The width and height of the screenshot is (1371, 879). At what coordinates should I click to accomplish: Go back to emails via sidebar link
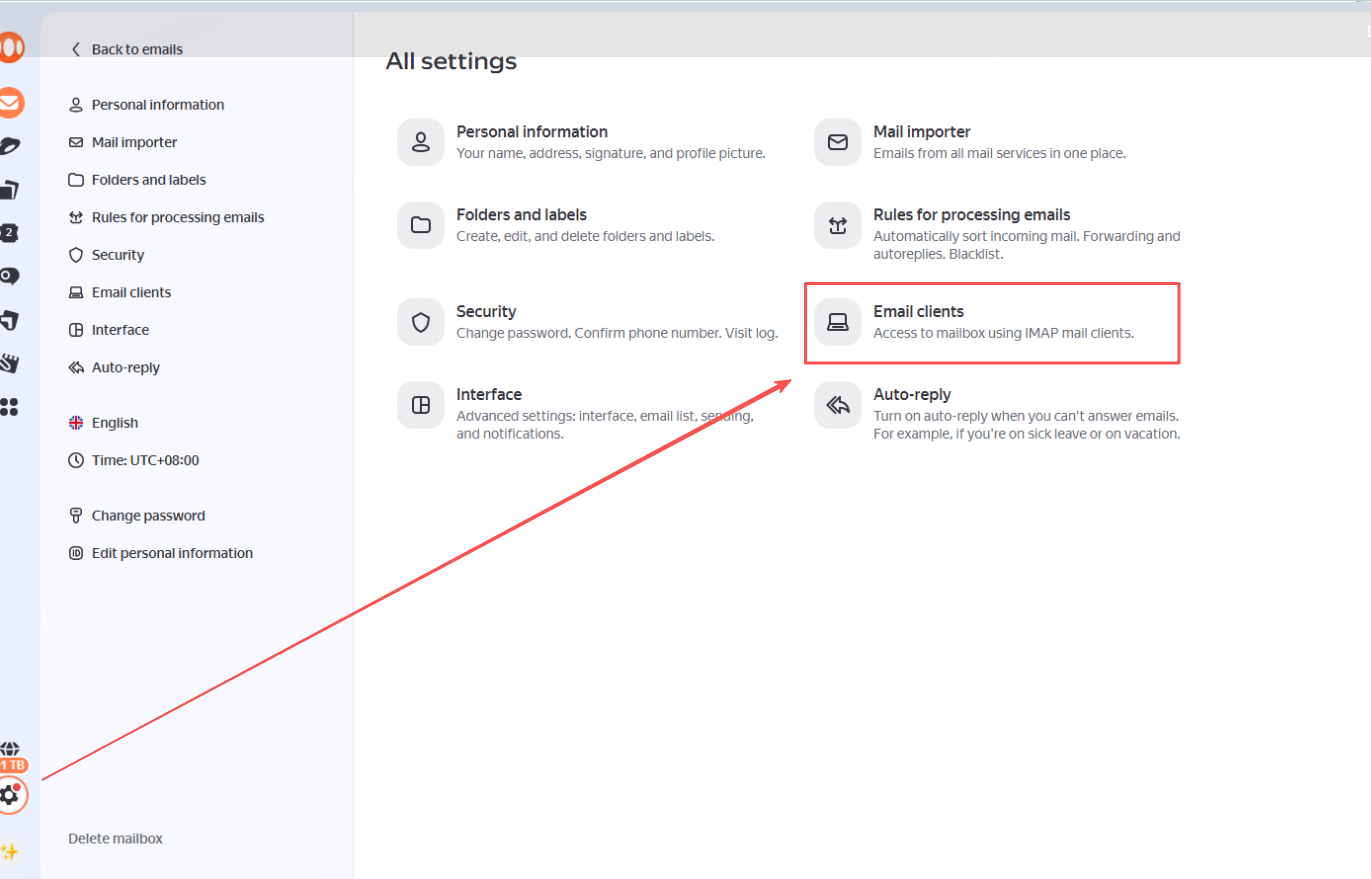coord(127,49)
